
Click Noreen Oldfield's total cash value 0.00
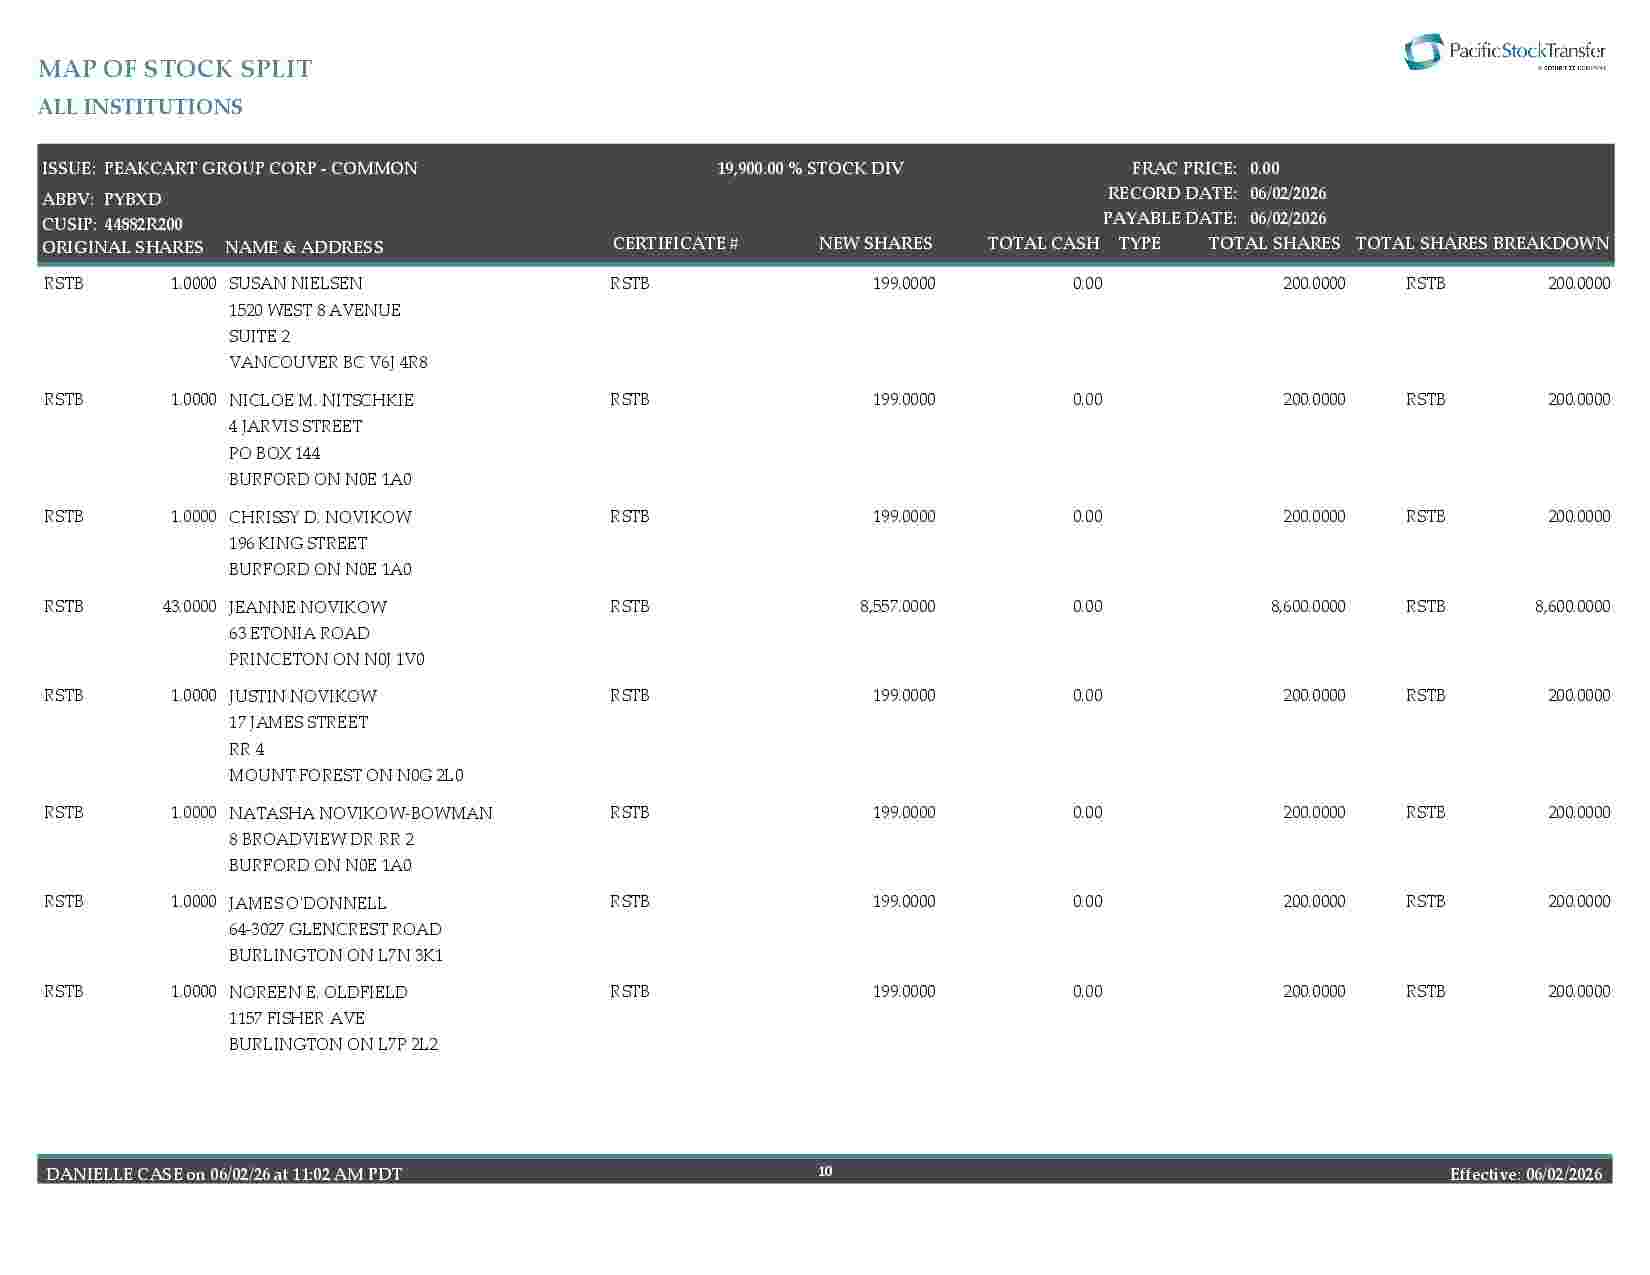click(1087, 991)
